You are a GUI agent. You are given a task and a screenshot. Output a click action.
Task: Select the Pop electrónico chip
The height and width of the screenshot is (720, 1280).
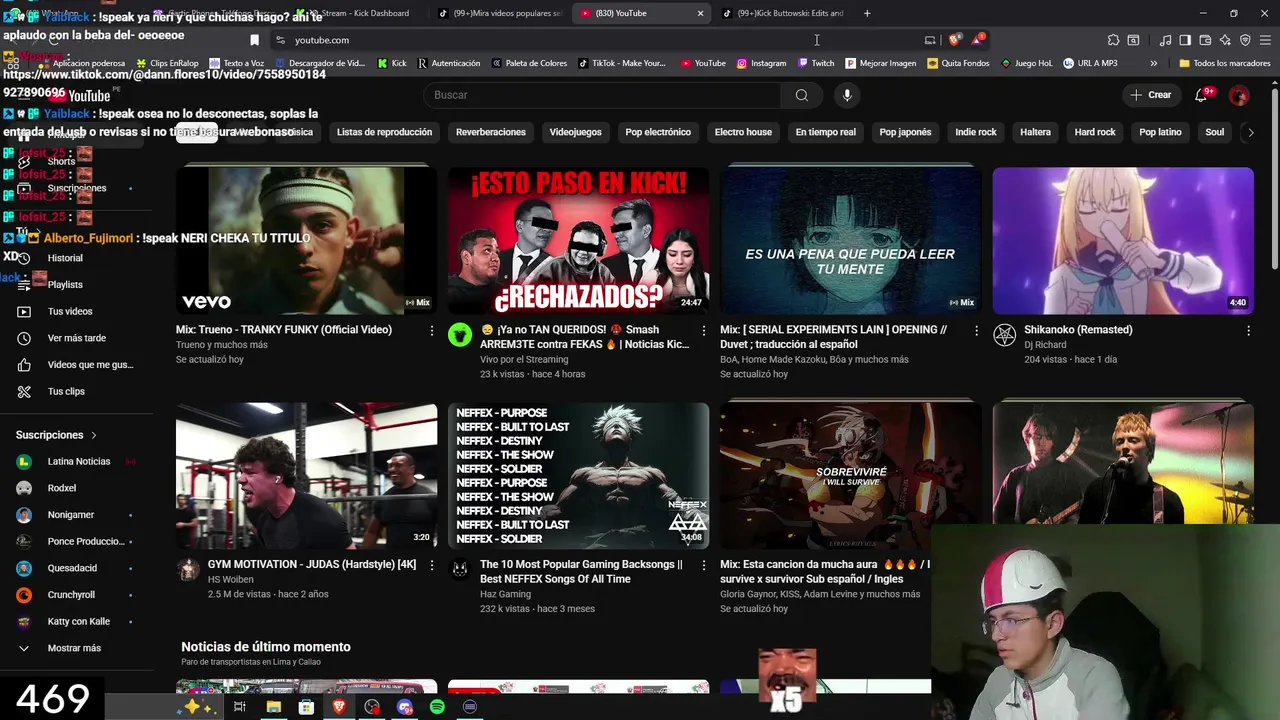658,132
